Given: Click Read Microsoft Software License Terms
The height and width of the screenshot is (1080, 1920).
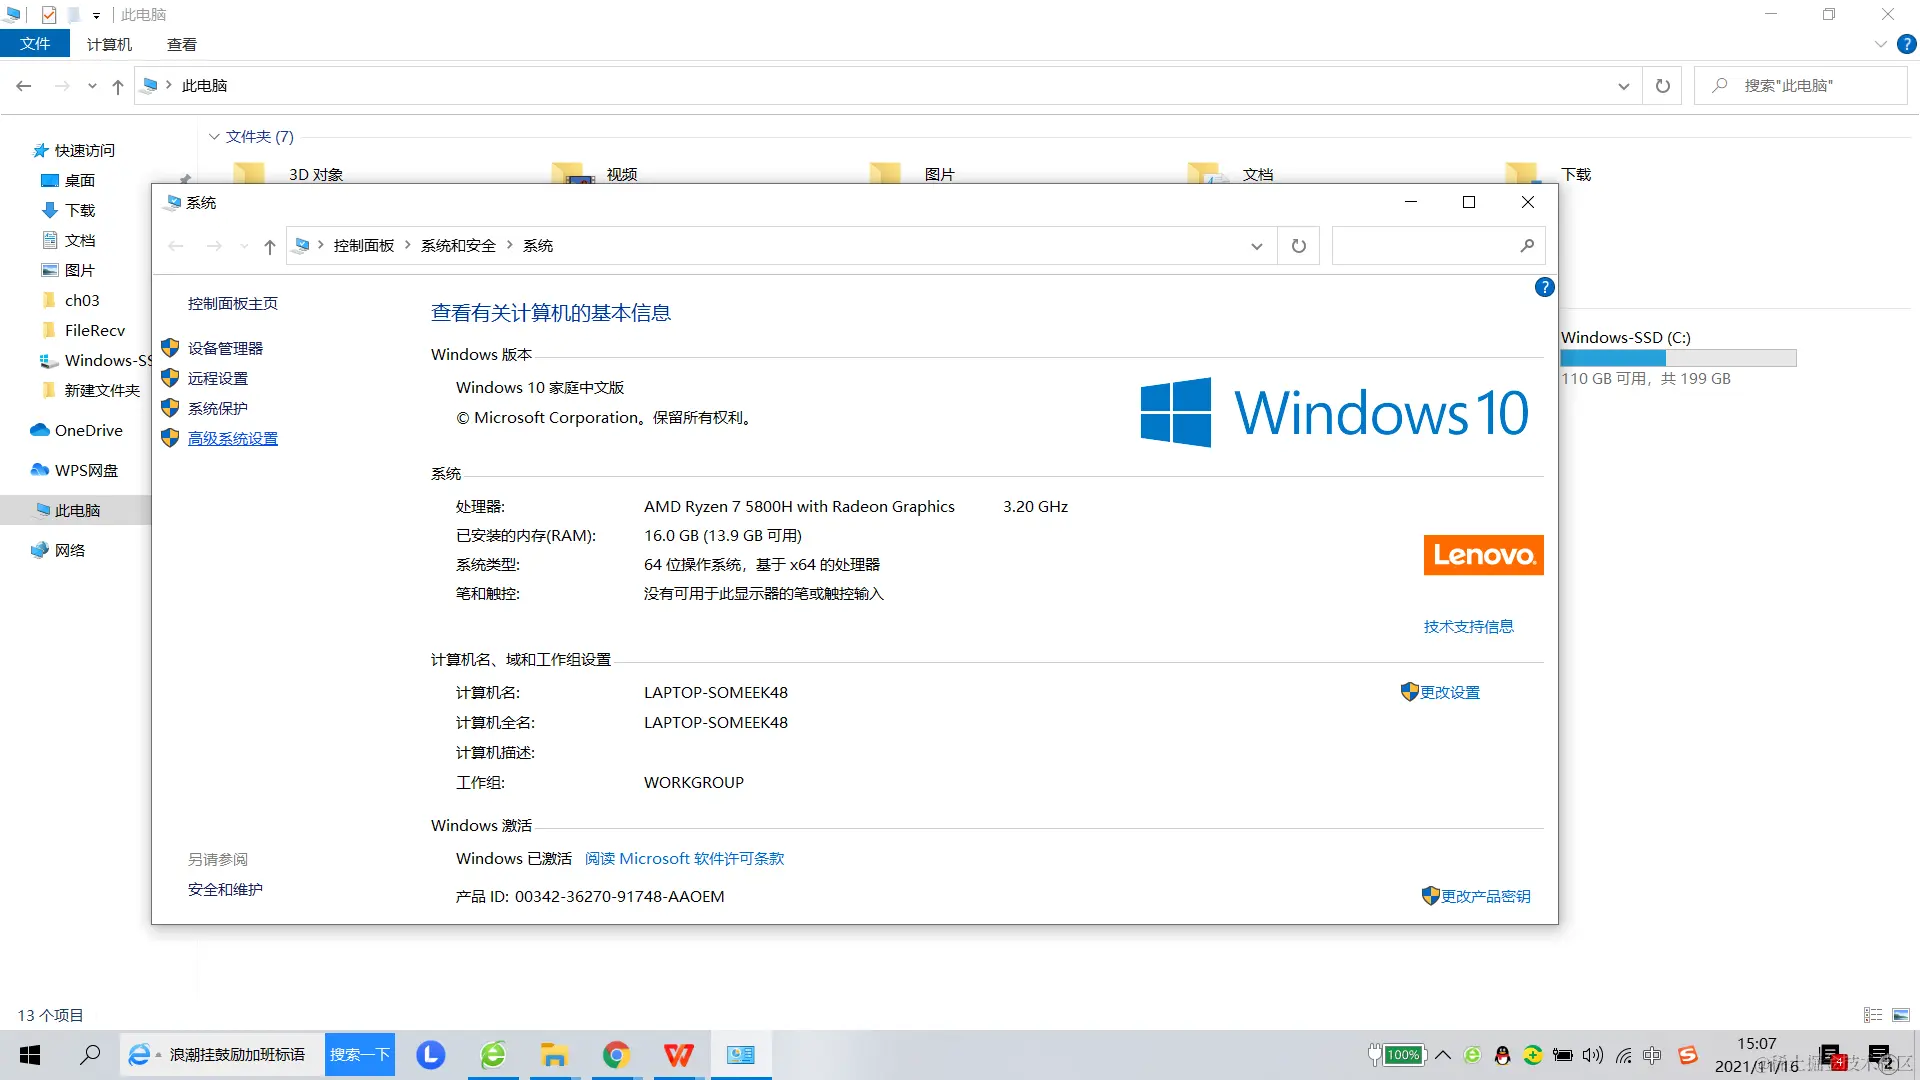Looking at the screenshot, I should point(684,858).
